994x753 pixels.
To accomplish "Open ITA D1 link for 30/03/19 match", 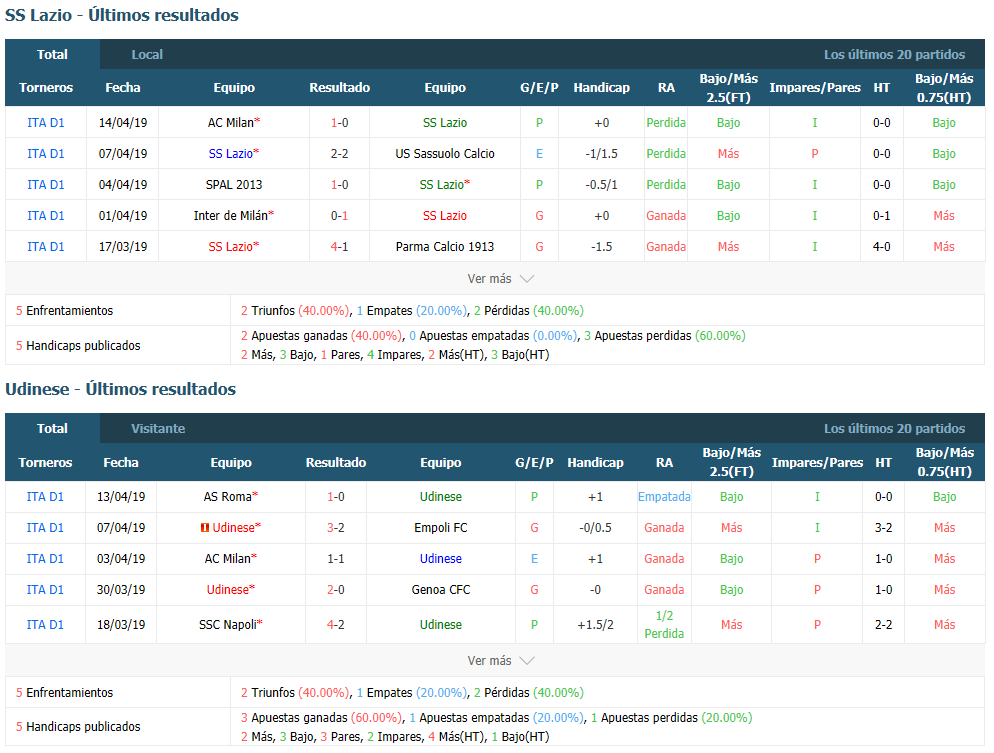I will click(45, 590).
